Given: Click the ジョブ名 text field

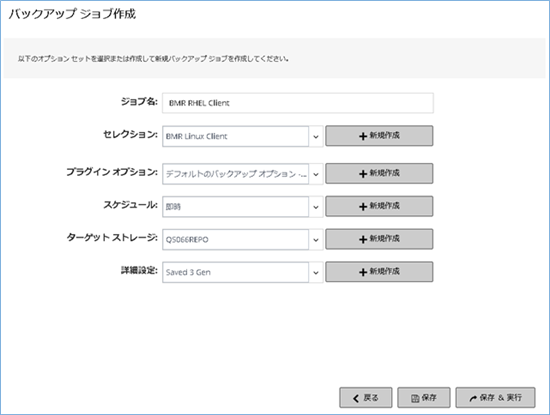Looking at the screenshot, I should click(298, 103).
